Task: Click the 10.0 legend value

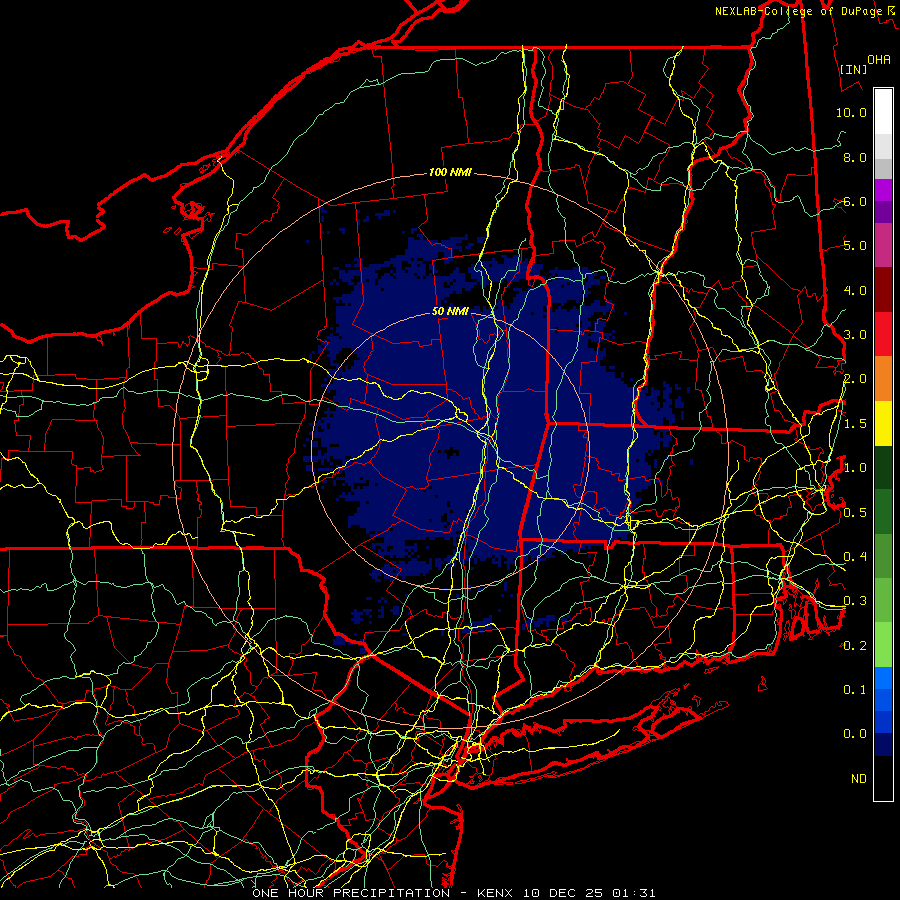Action: click(x=851, y=112)
